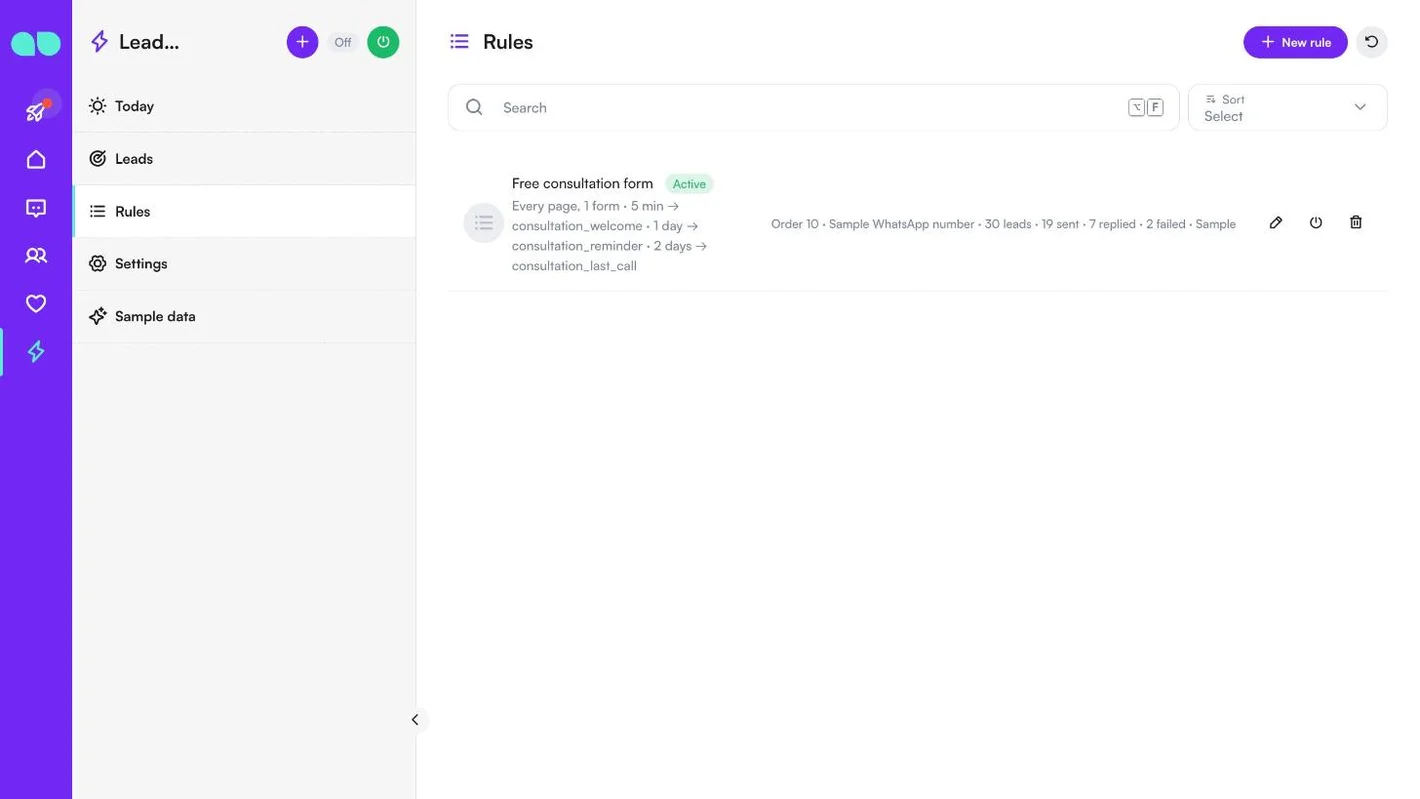
Task: Click the rule's round list icon
Action: (483, 223)
